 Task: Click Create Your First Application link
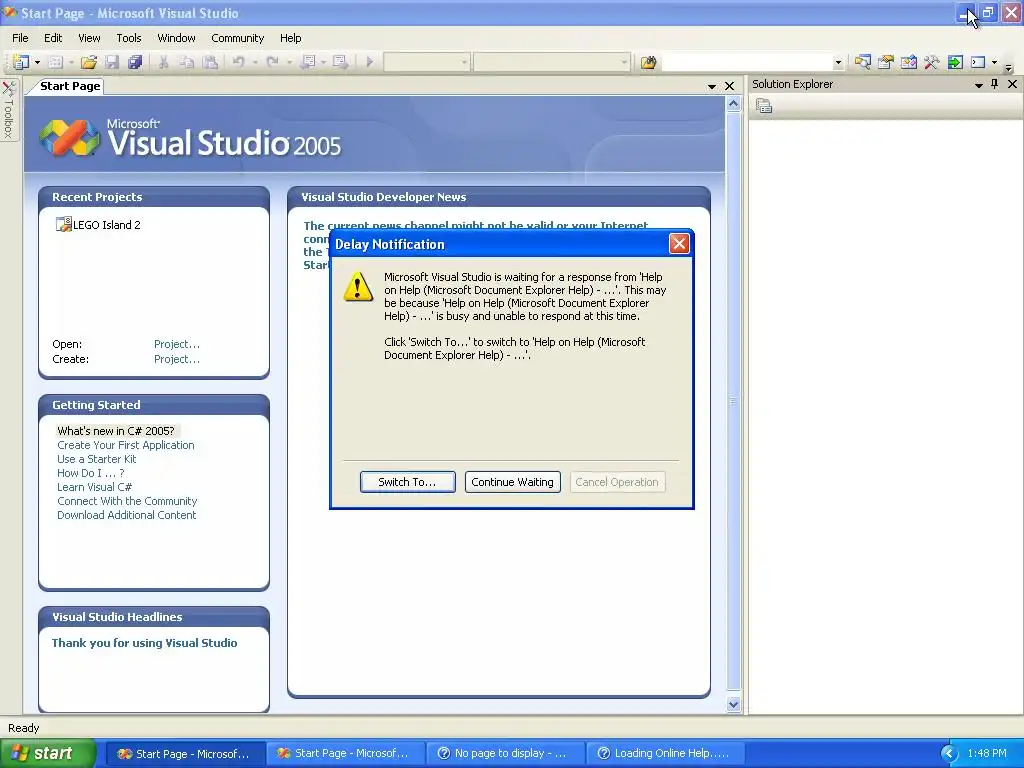125,445
